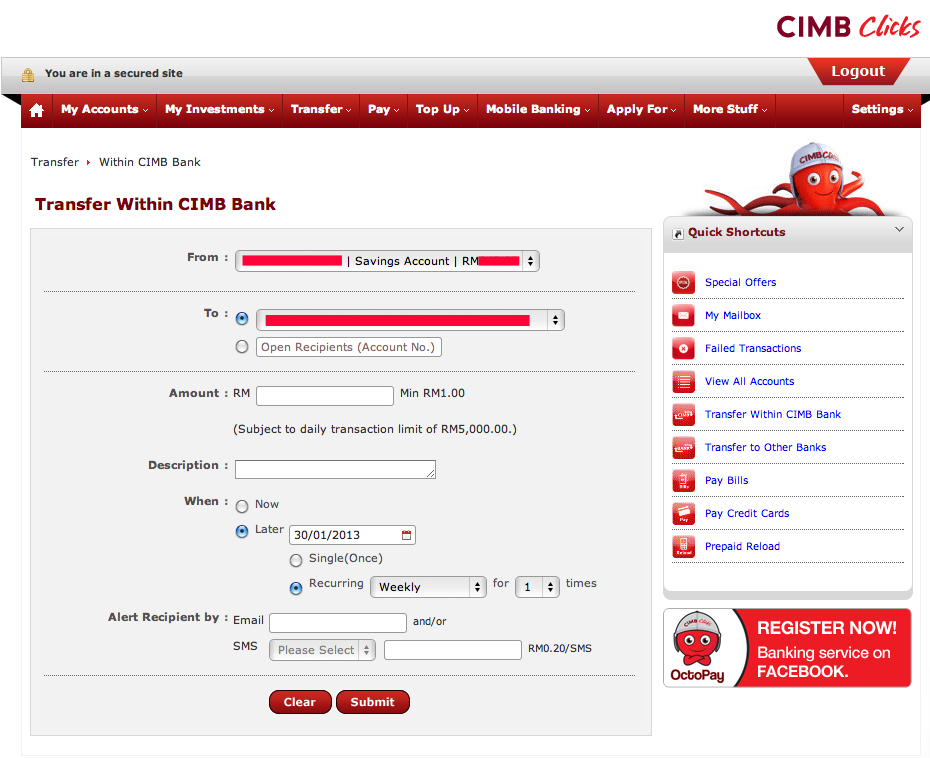Select the saved recipient radio button

point(242,319)
